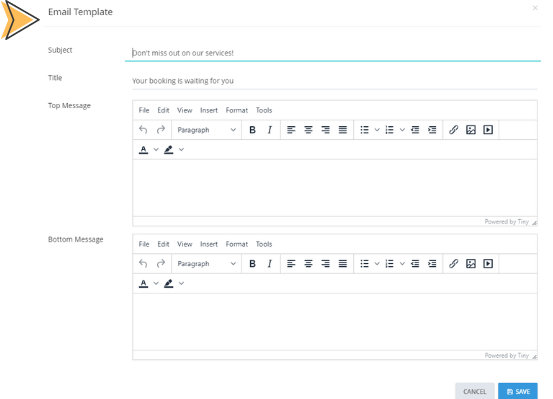Undo in Top Message editor
This screenshot has width=553, height=399.
point(143,130)
